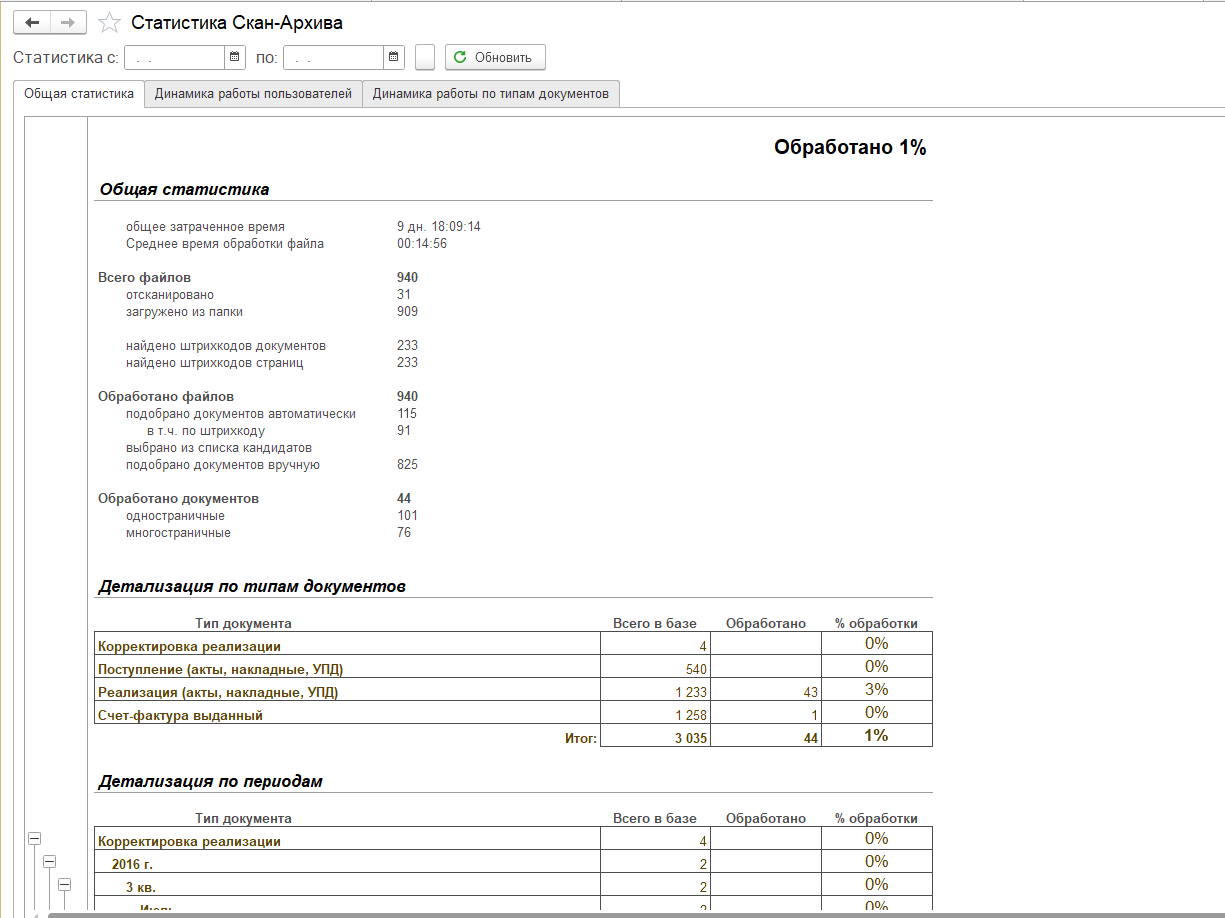Select the Реализация (акты, накладные, УПД) row
This screenshot has width=1225, height=918.
pos(218,692)
